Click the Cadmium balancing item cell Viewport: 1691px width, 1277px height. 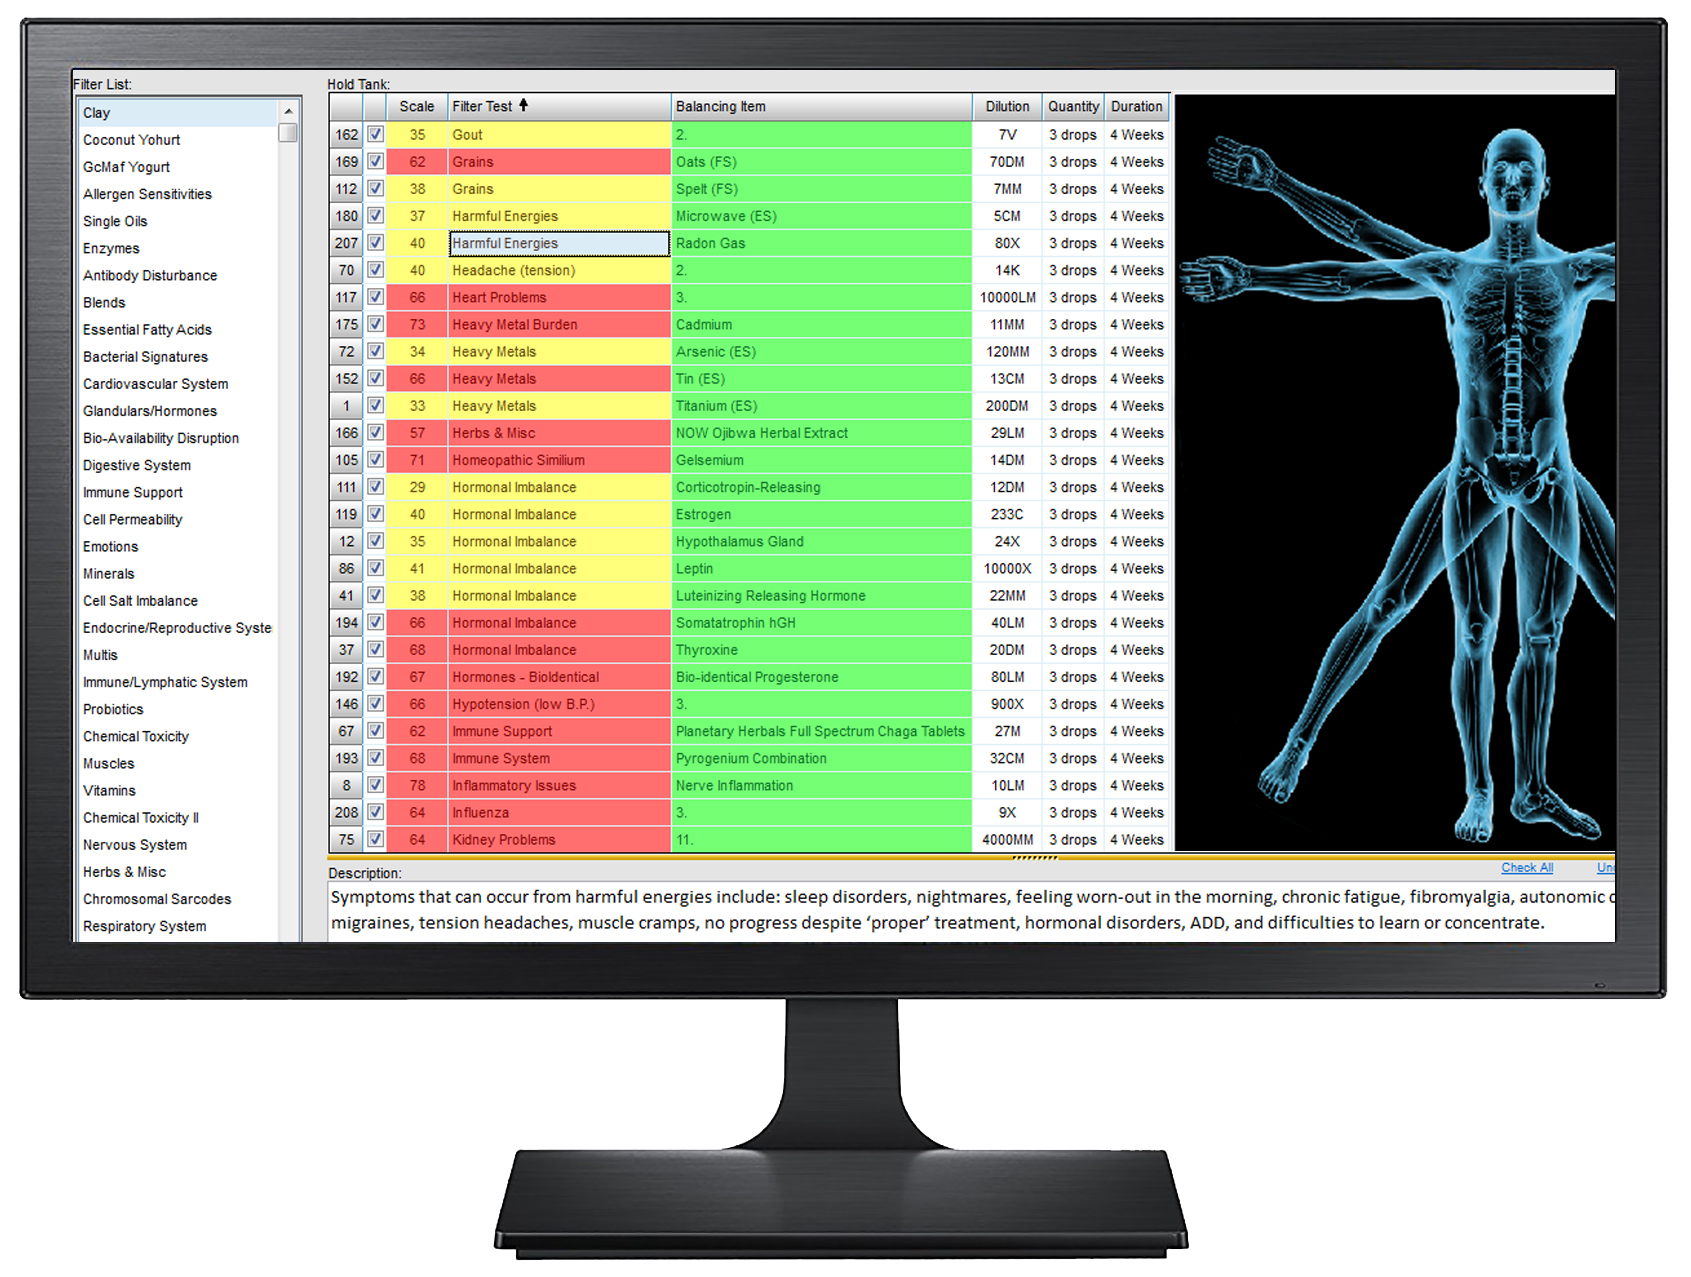(x=821, y=324)
